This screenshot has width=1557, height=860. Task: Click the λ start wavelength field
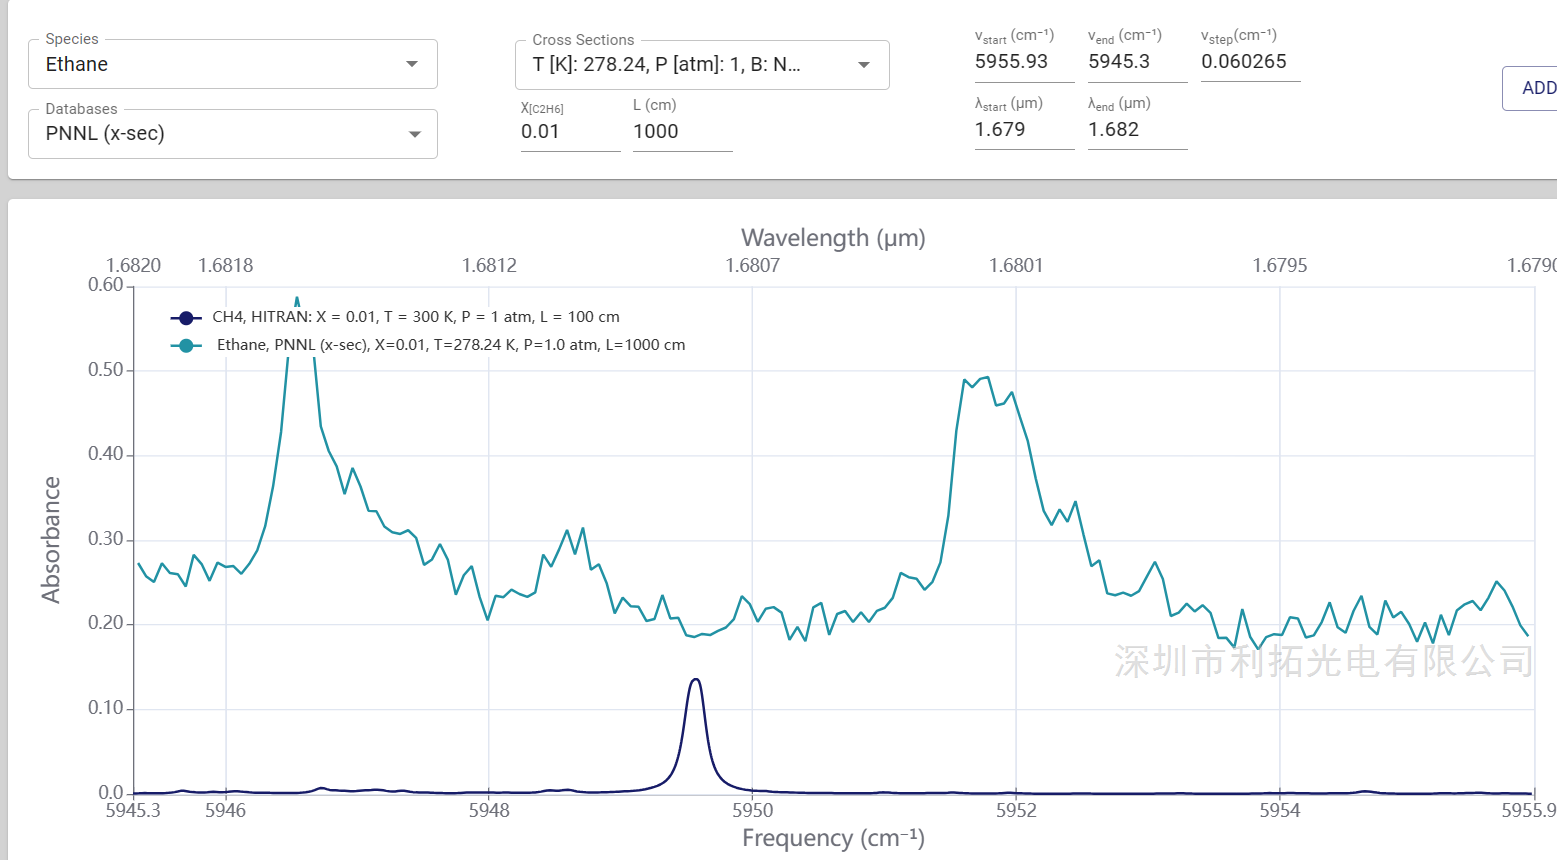tap(1024, 129)
